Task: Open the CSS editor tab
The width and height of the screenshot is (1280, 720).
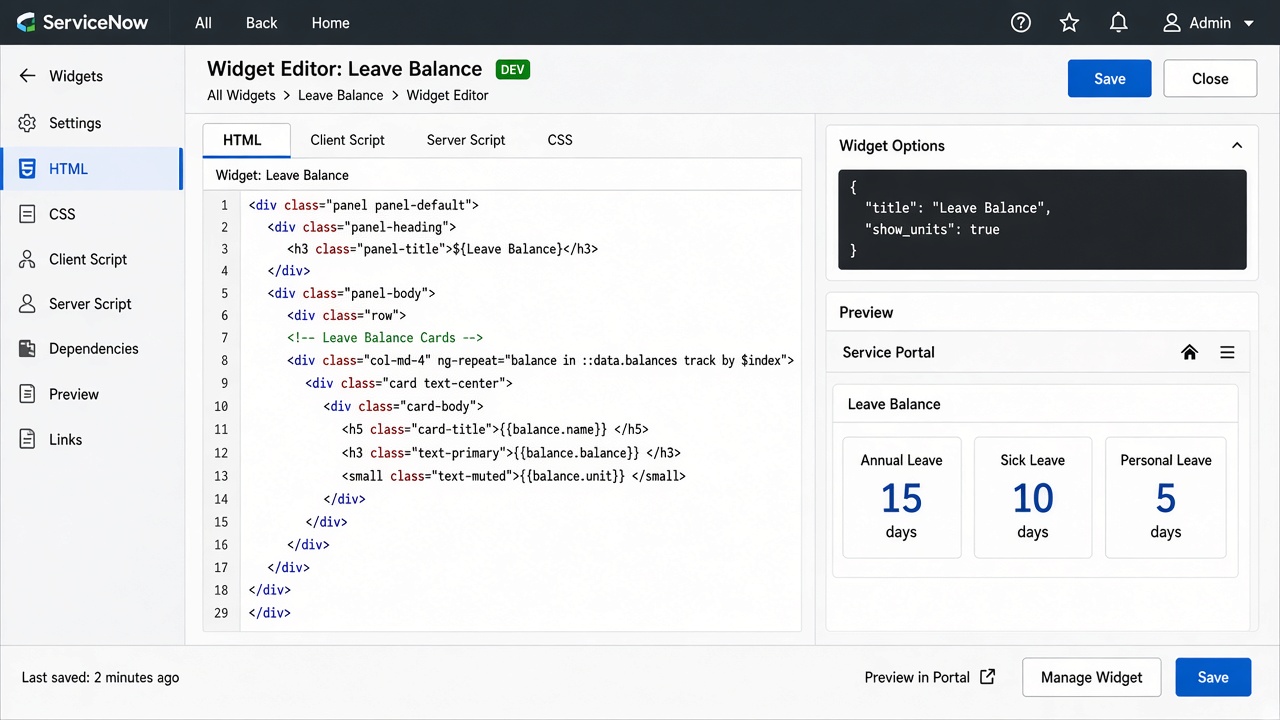Action: 560,140
